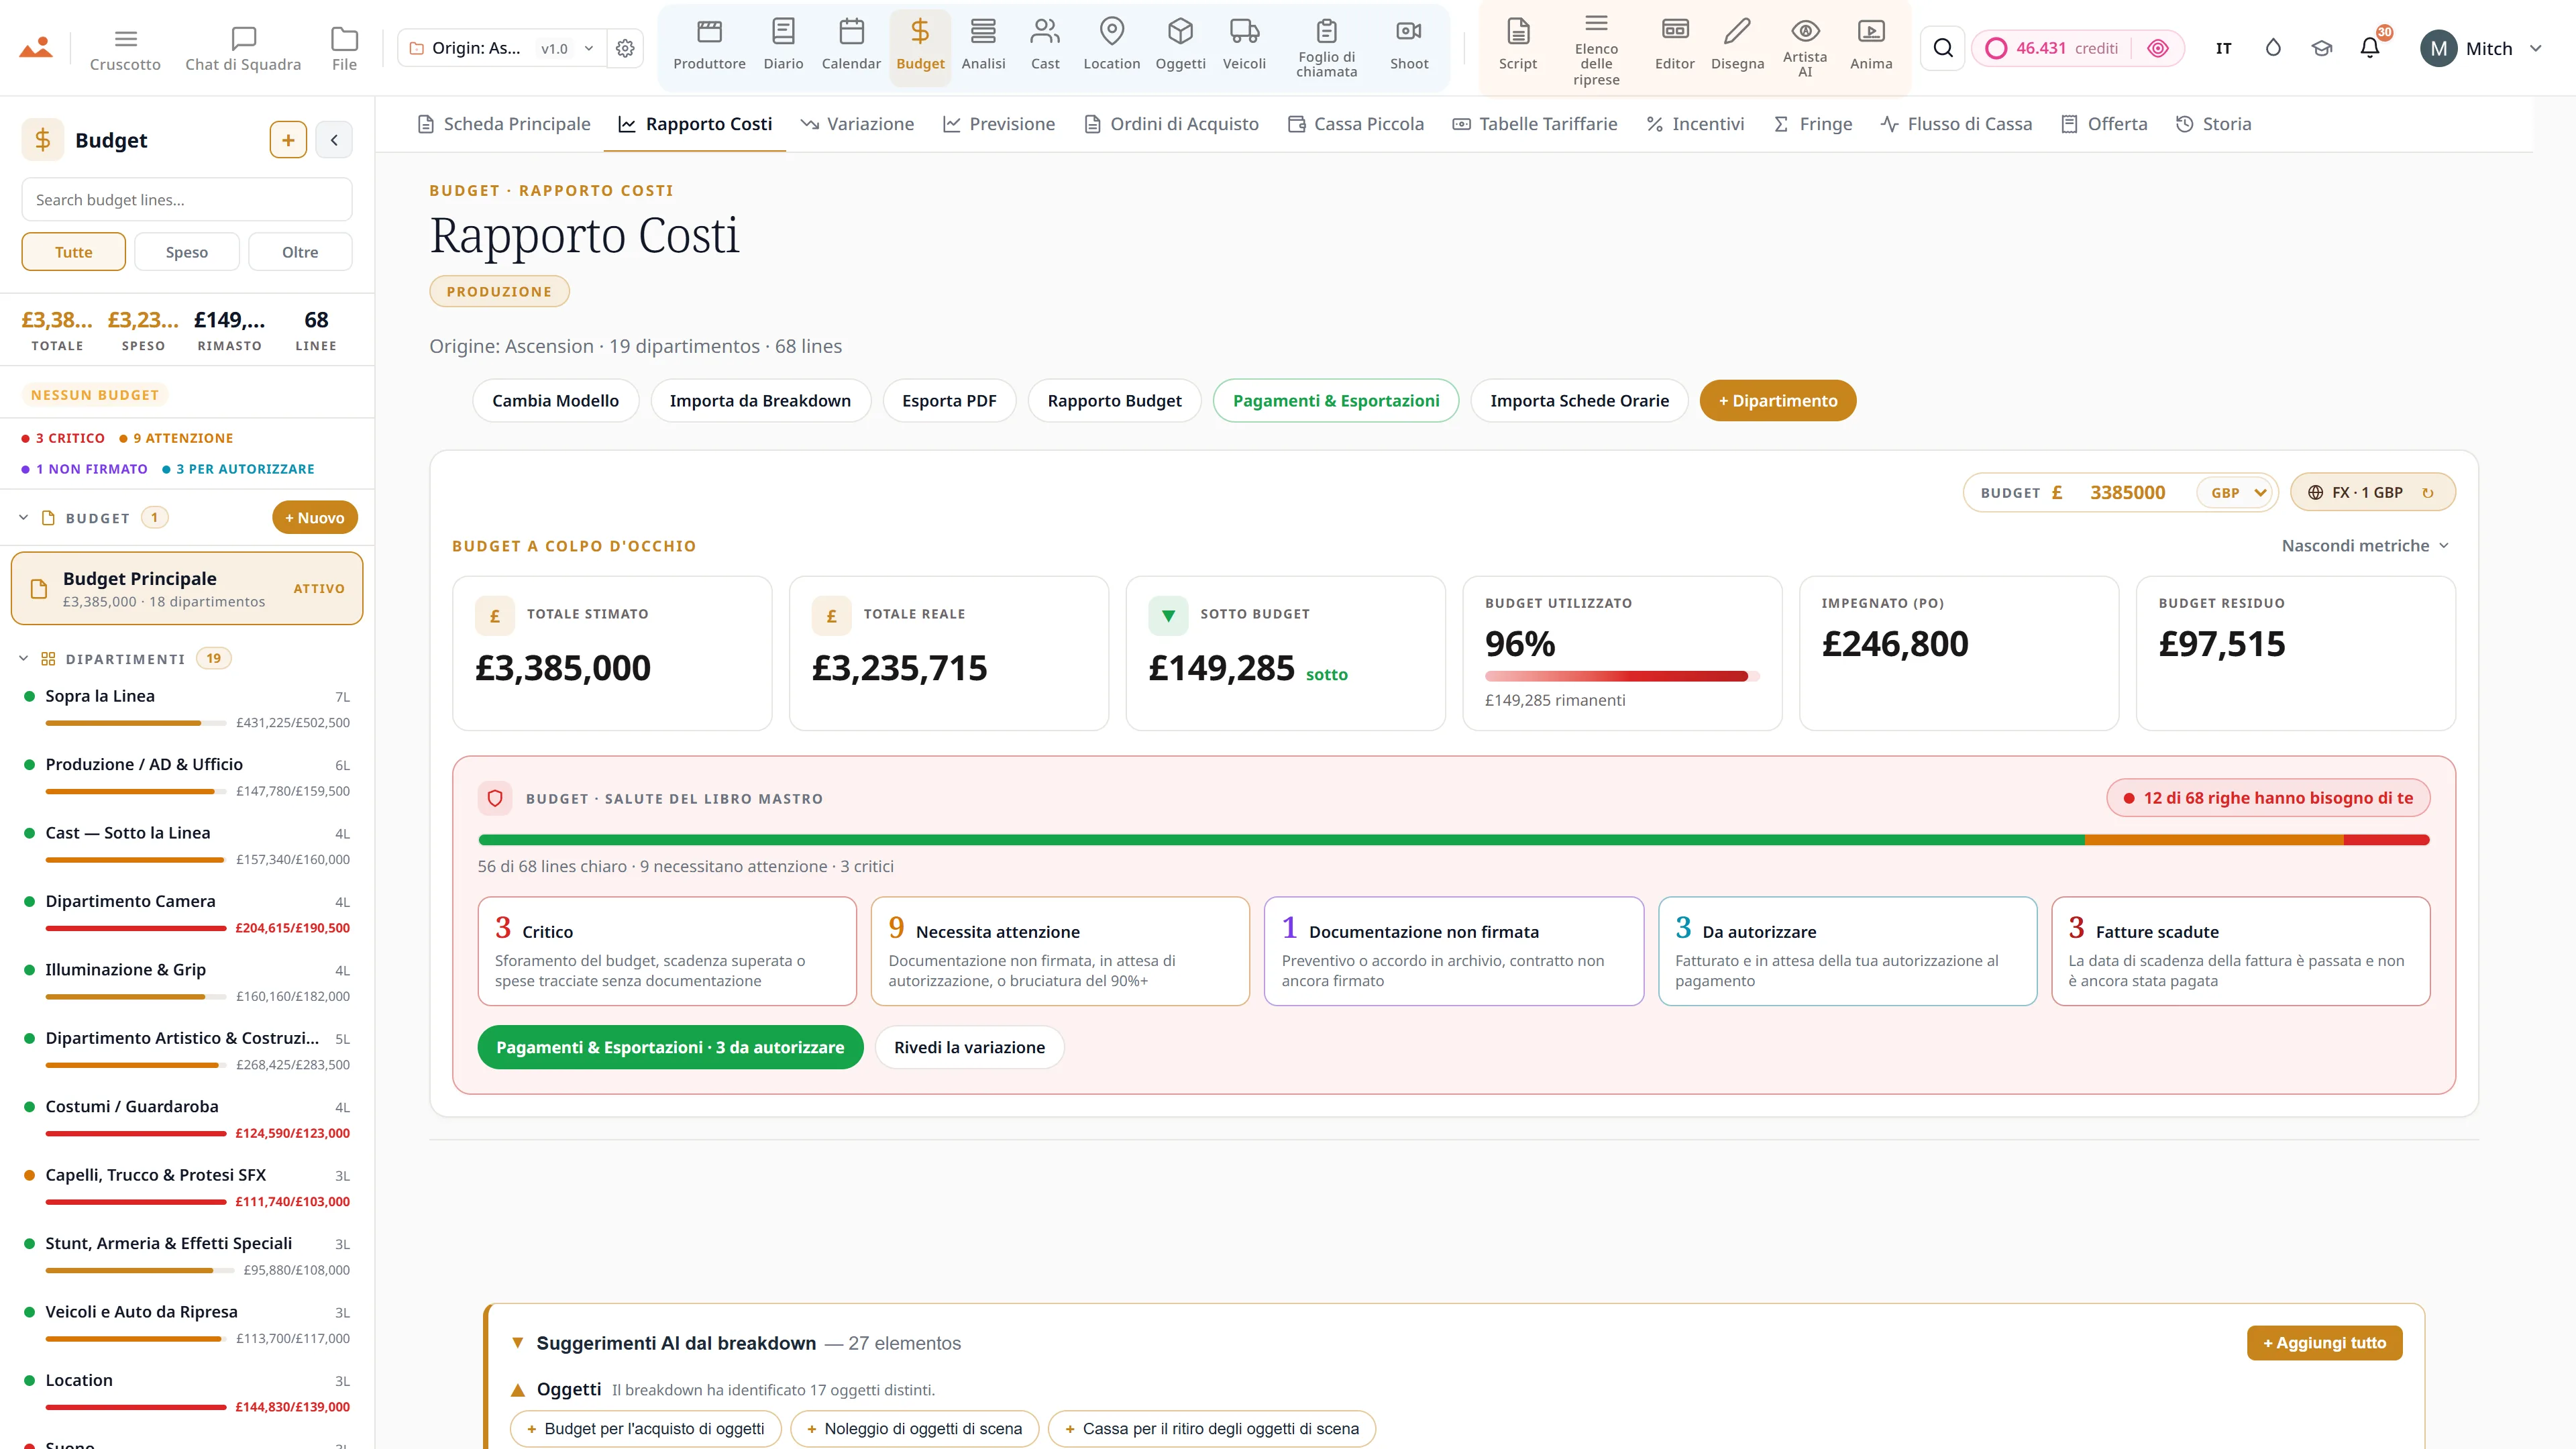
Task: Click the droplet theme icon
Action: [x=2273, y=48]
